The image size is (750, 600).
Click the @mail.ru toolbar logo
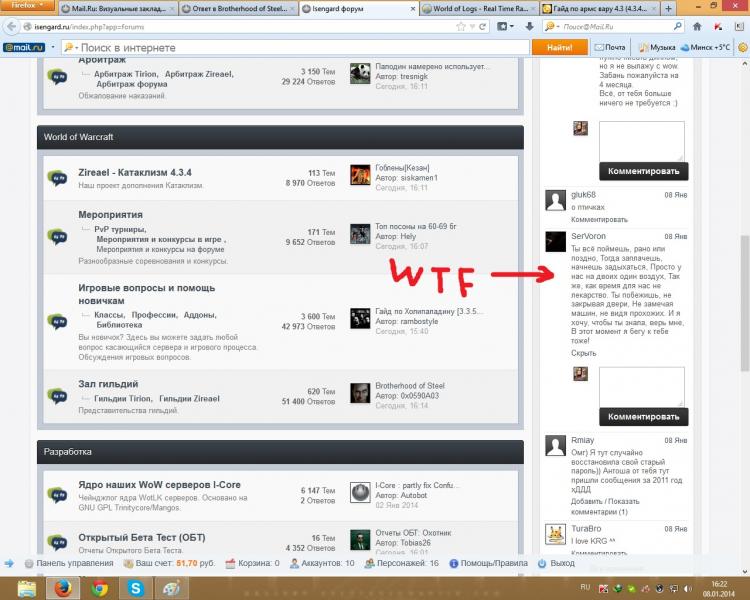[x=24, y=47]
